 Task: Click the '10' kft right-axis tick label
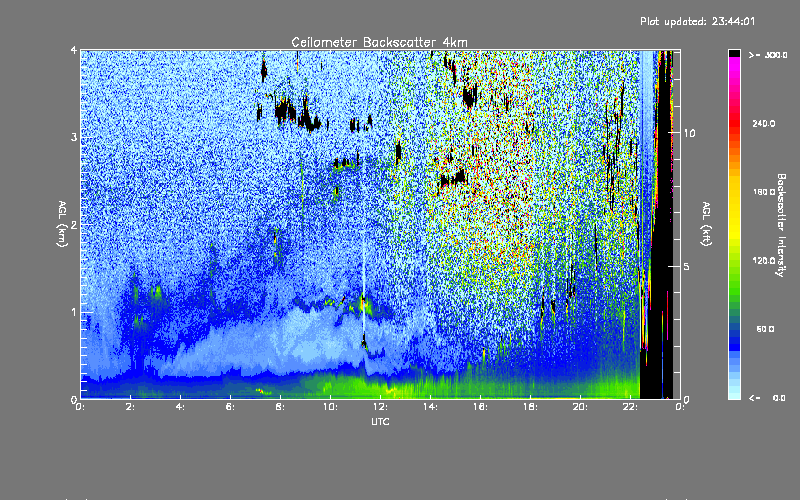pos(689,134)
